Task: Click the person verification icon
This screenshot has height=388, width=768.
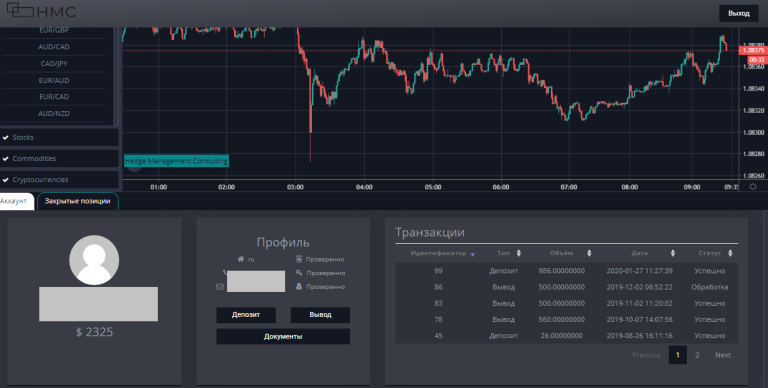Action: click(x=299, y=286)
